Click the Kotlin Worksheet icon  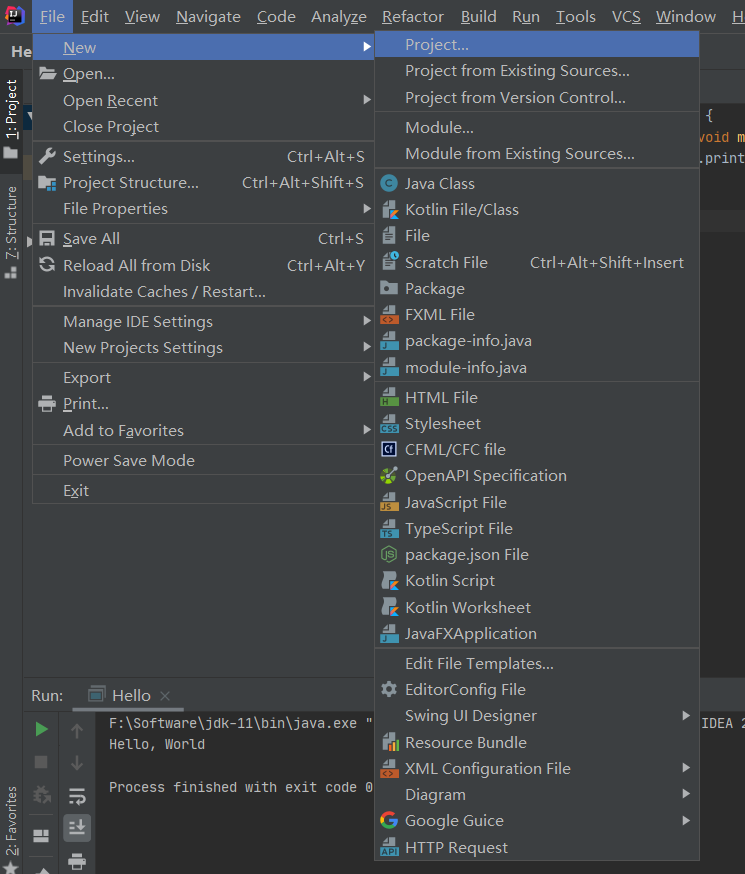[389, 607]
